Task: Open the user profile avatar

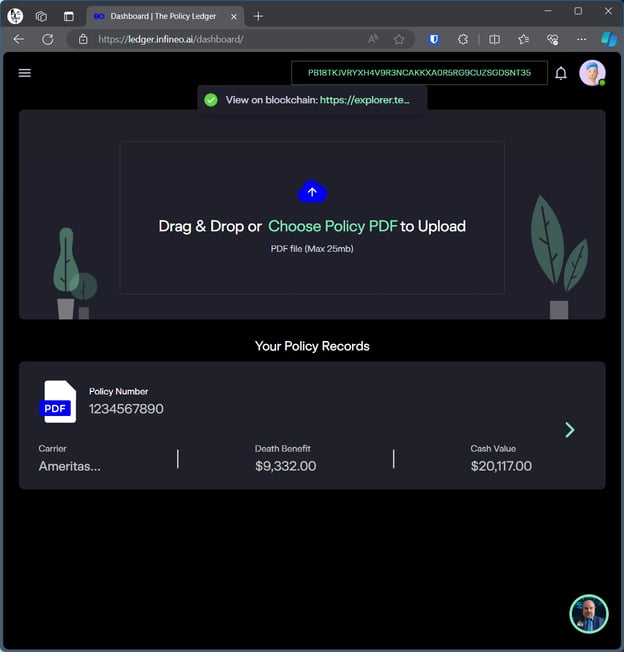Action: click(x=592, y=73)
